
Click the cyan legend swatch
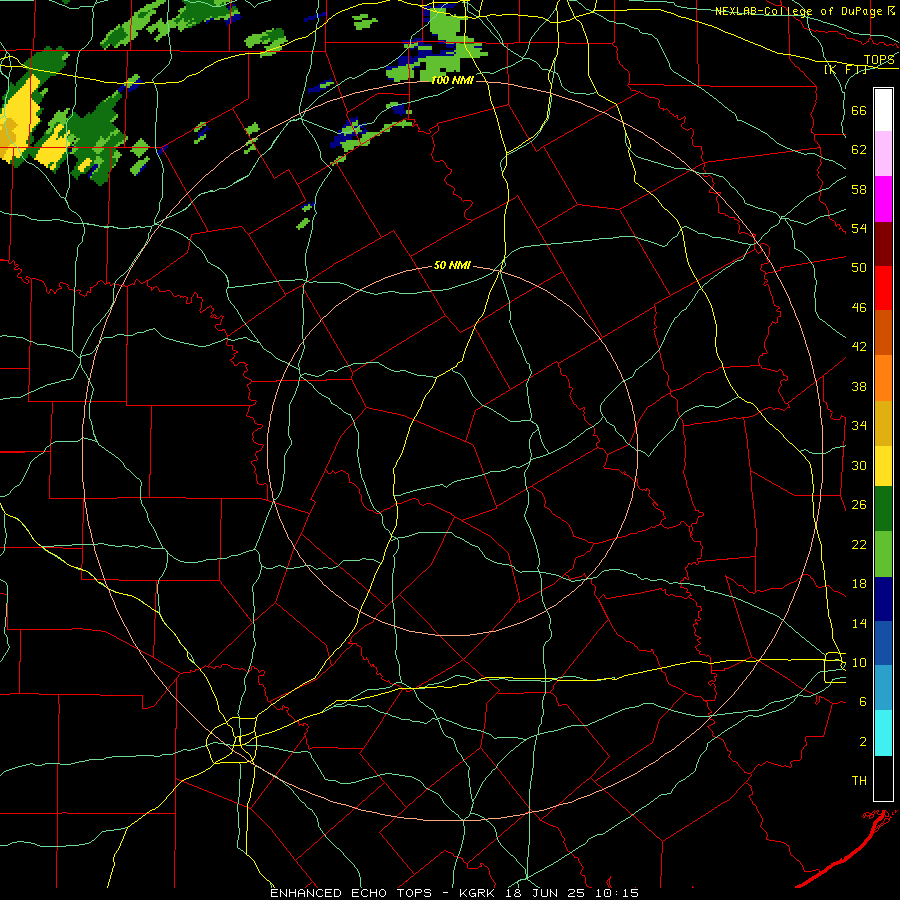[x=883, y=733]
